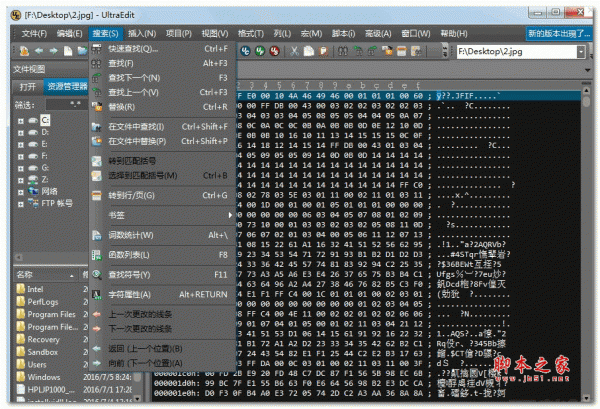Click the red round toolbar icon

(x=274, y=51)
